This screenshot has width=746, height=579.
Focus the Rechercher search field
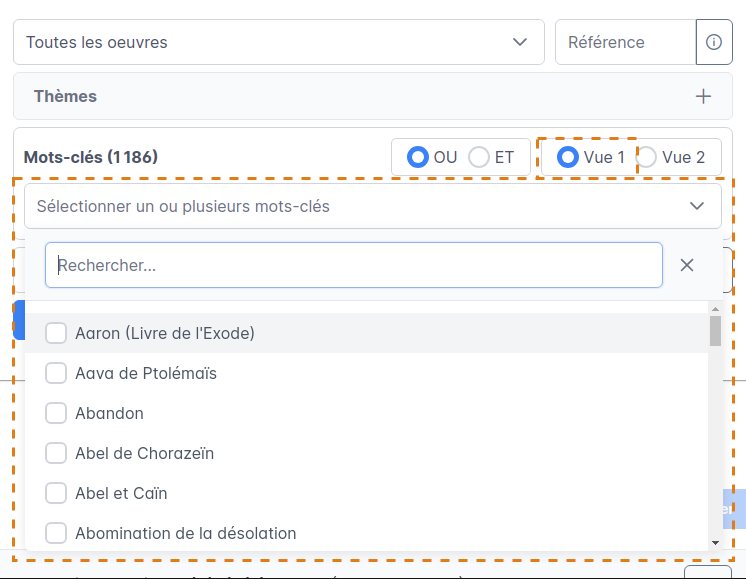(x=354, y=265)
